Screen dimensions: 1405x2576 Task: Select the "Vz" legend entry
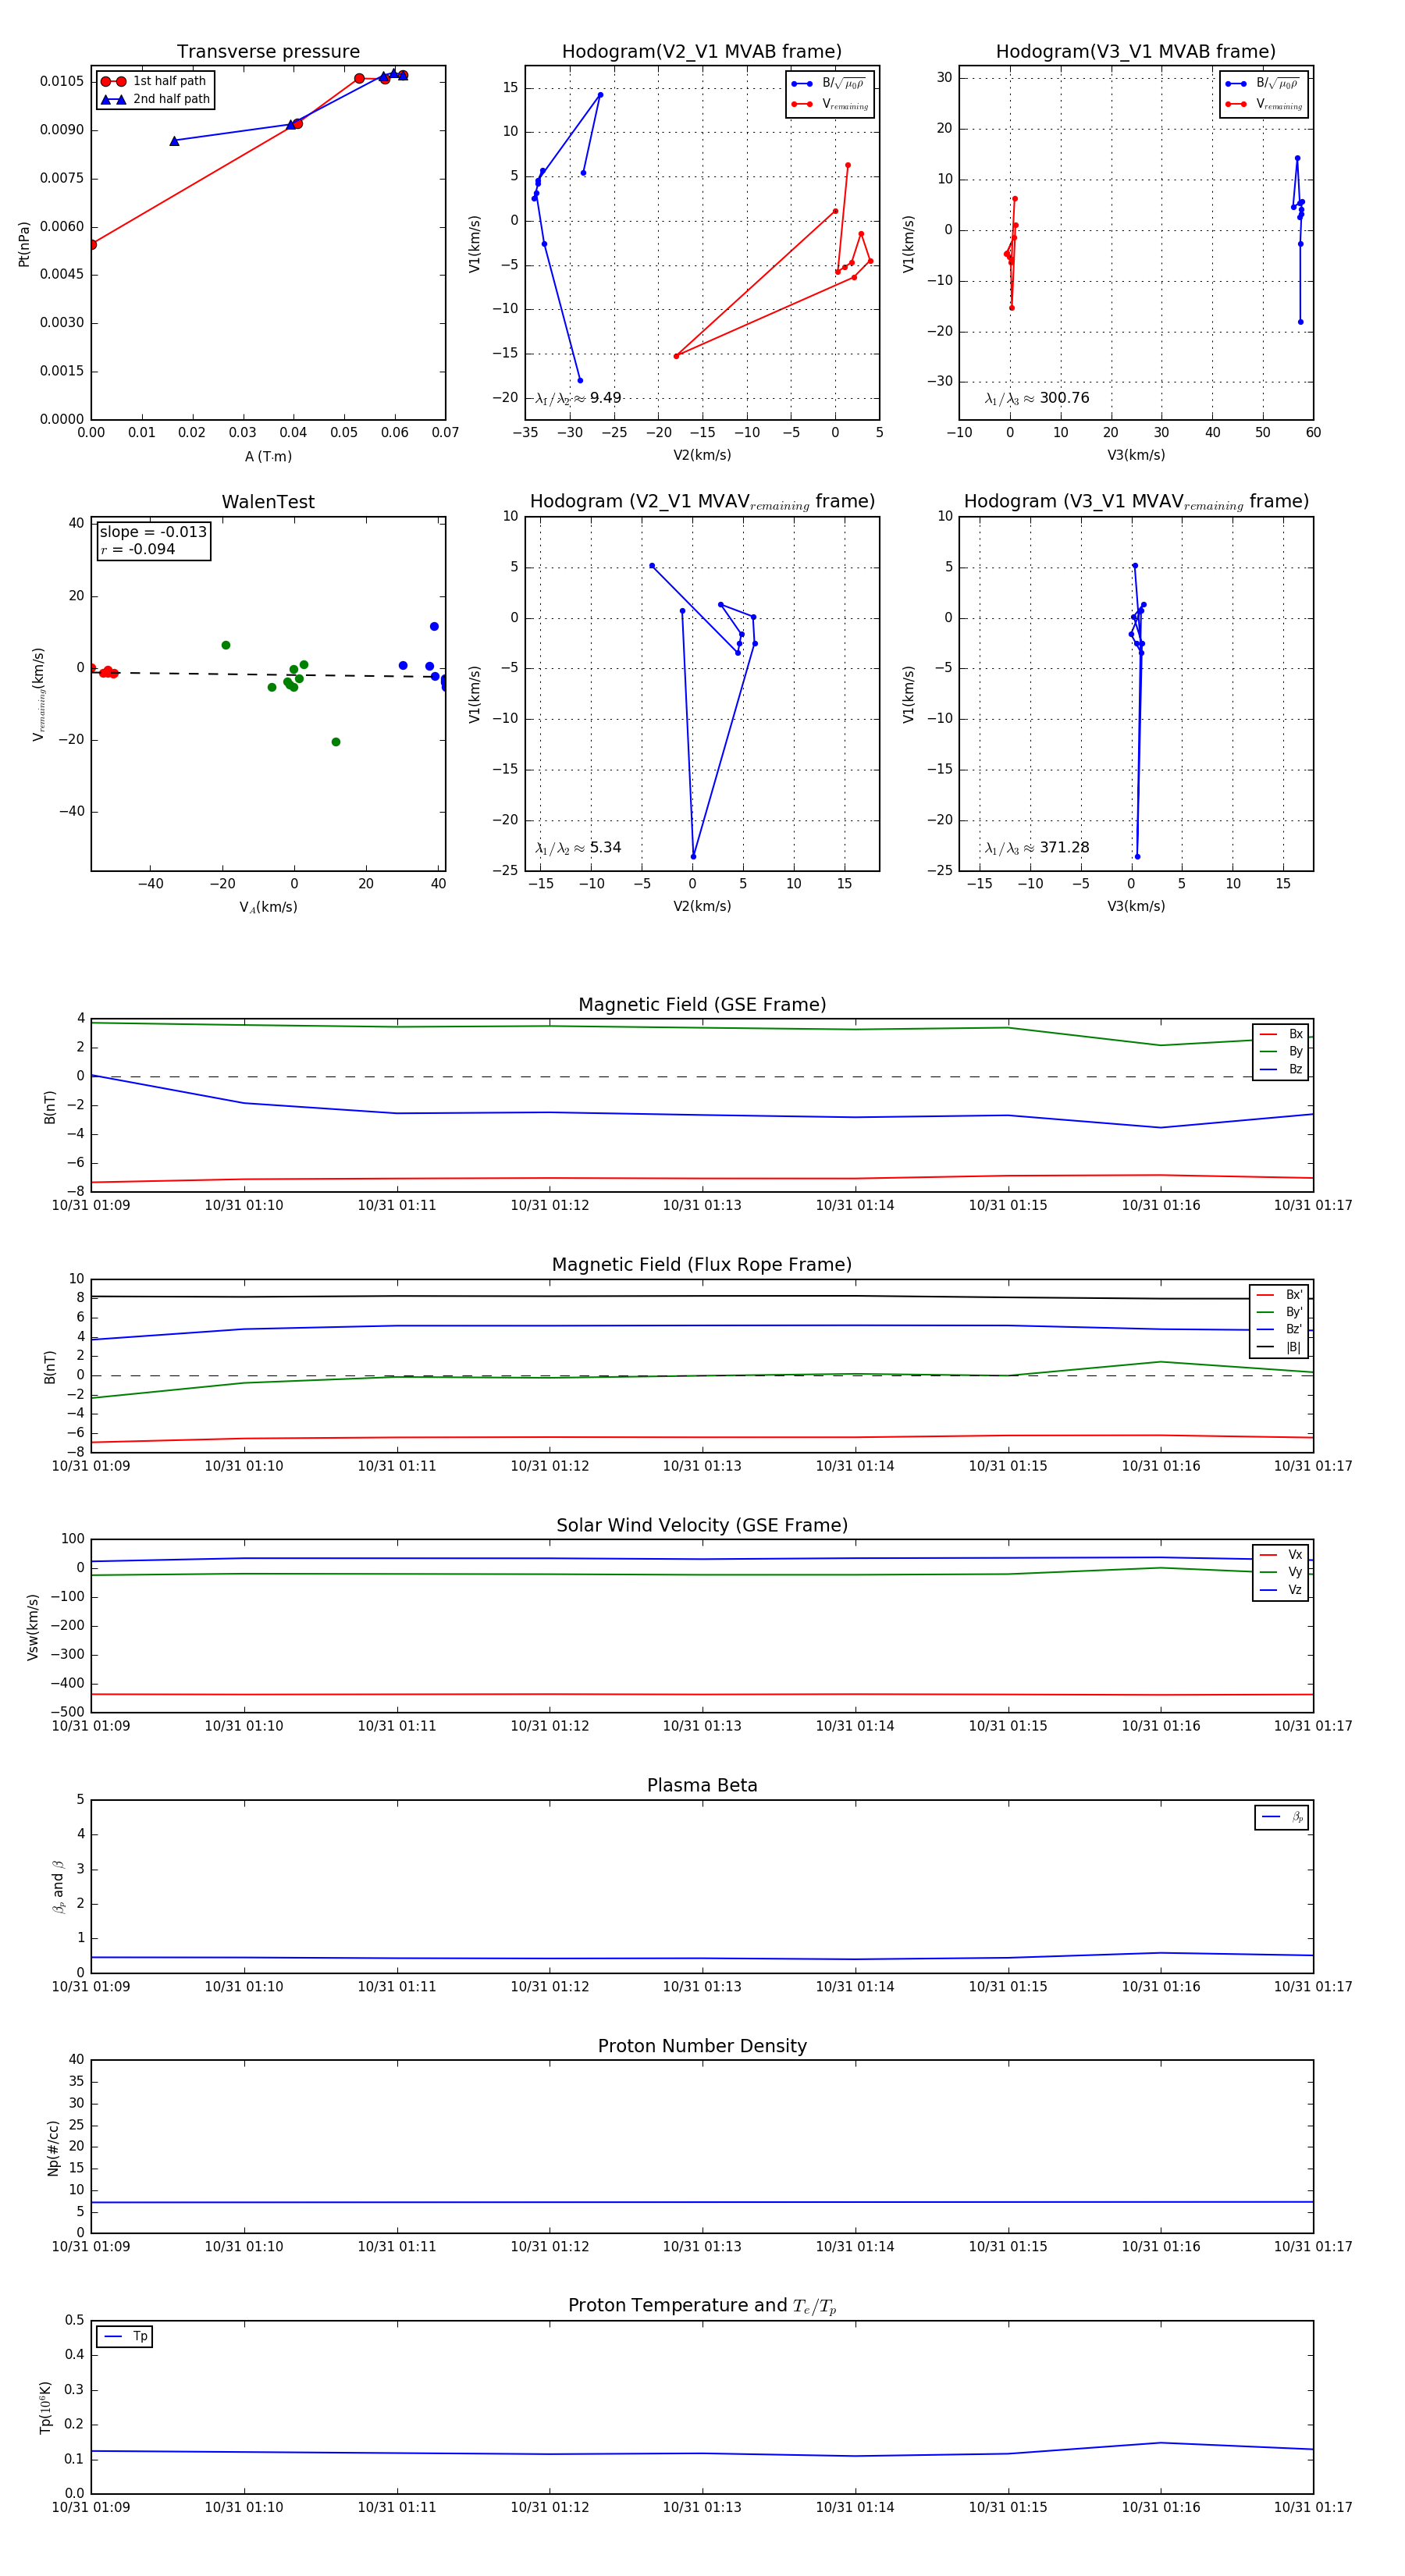[x=1281, y=1589]
